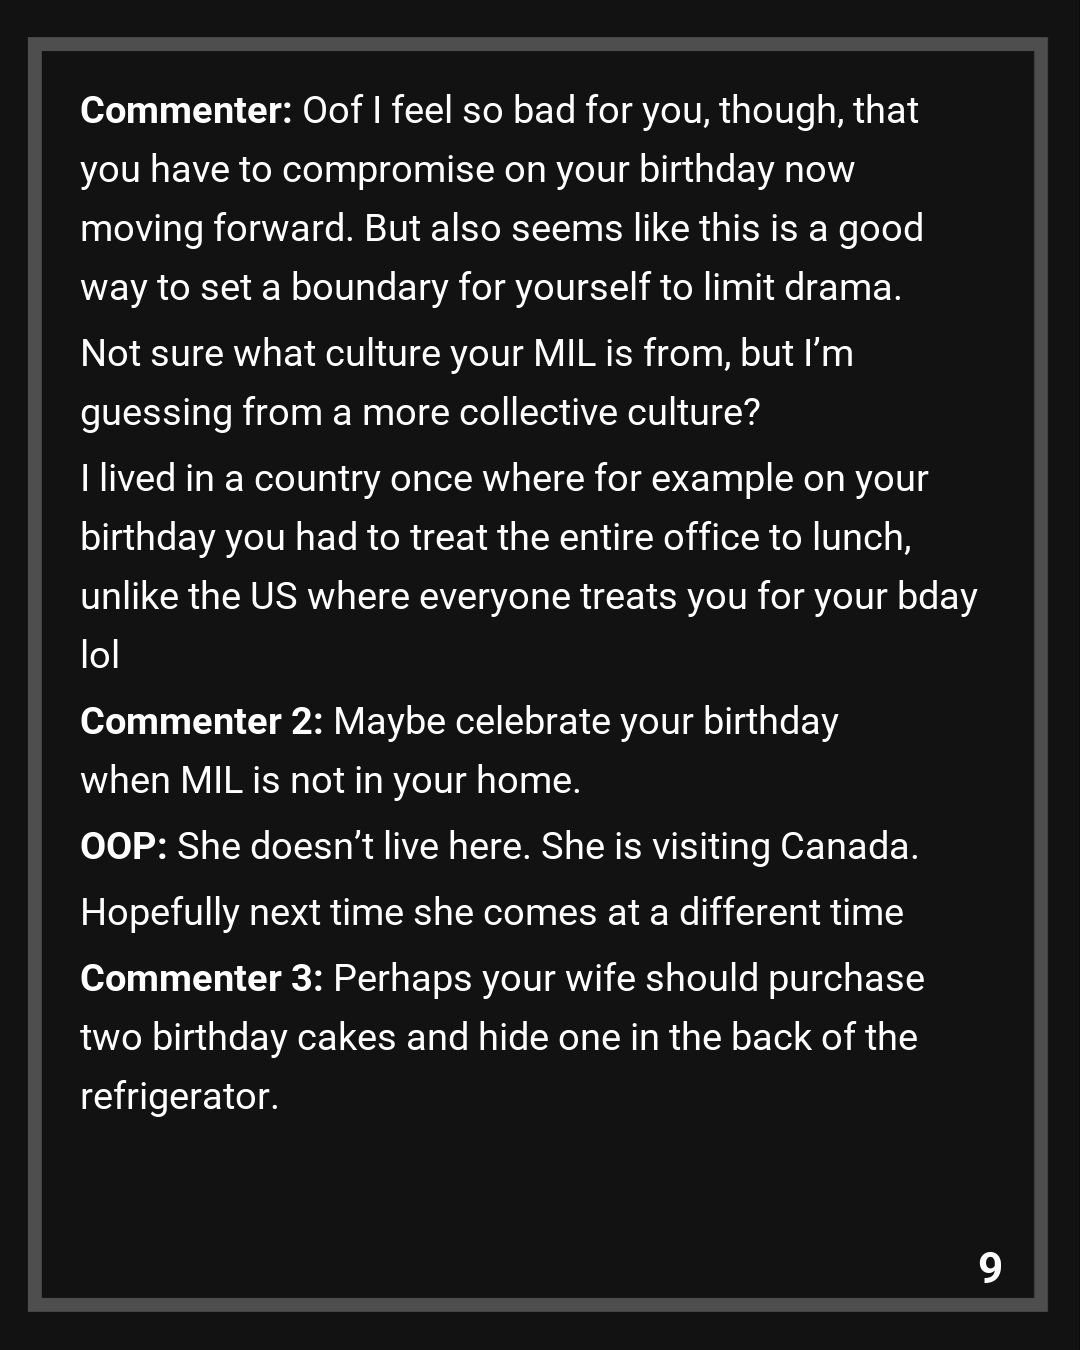Click the page number 9
1080x1350 pixels.
tap(990, 1267)
